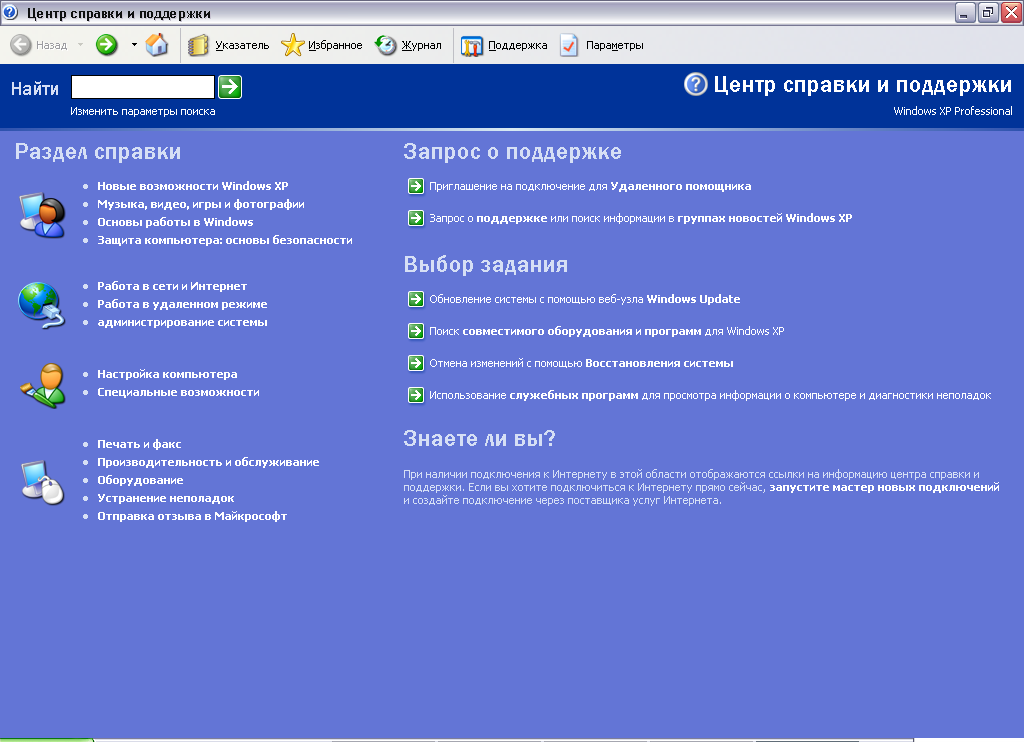The image size is (1024, 742).
Task: Click the globe network category icon
Action: click(41, 304)
